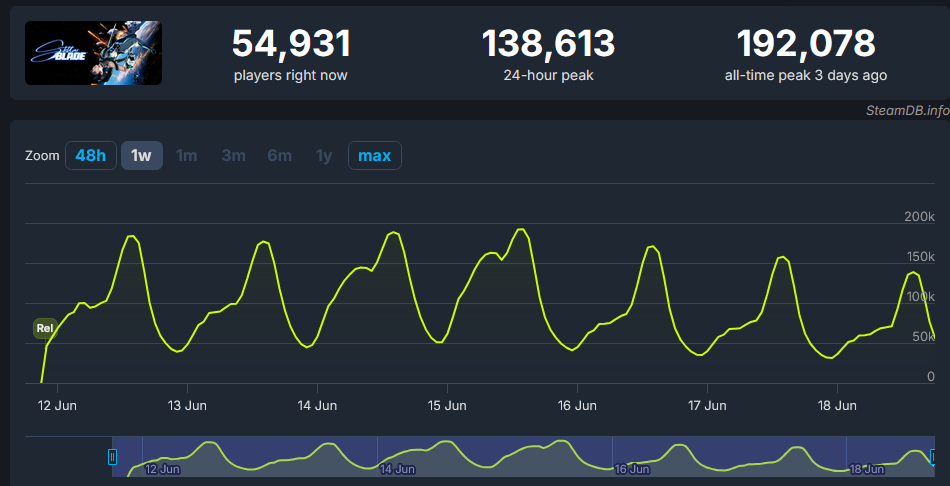Image resolution: width=950 pixels, height=486 pixels.
Task: Click the 13 Jun axis label
Action: 187,405
